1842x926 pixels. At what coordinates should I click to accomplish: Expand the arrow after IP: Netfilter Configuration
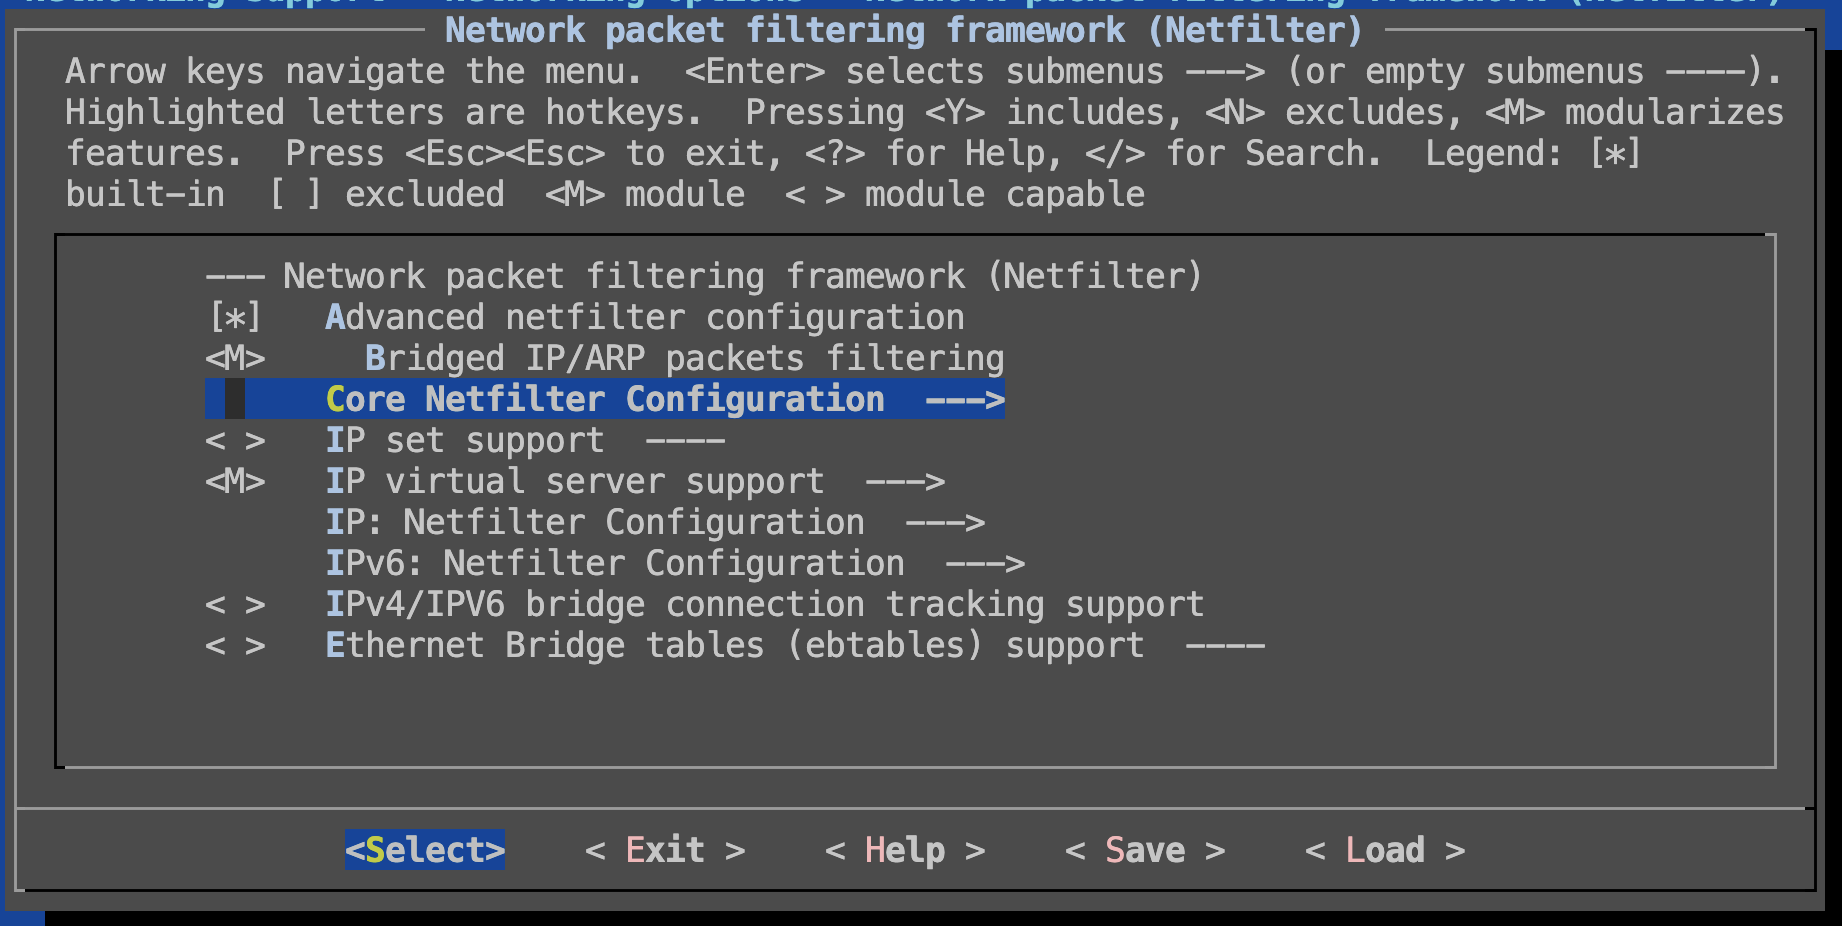(944, 523)
